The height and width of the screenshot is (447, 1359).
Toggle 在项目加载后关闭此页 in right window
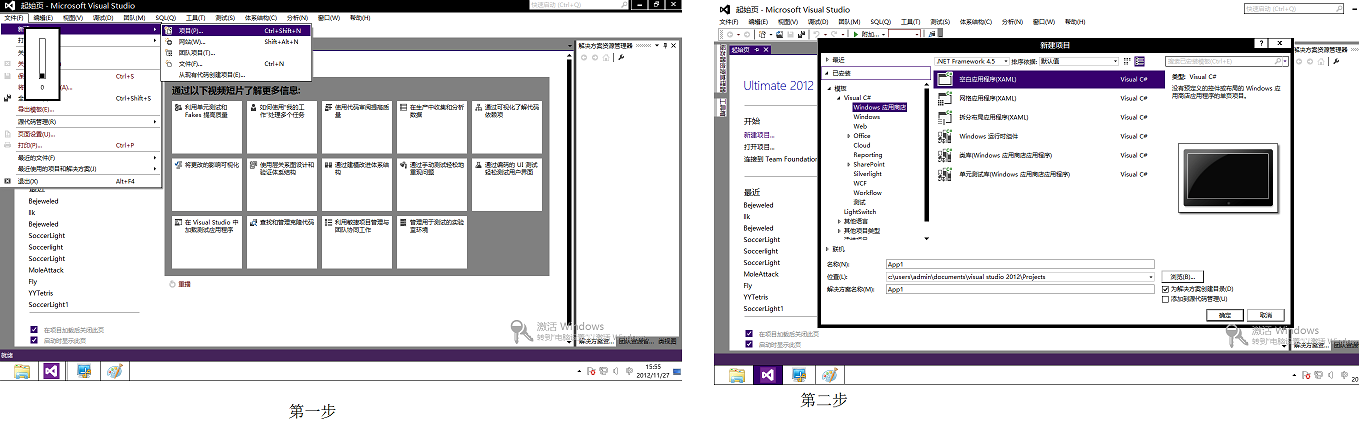click(748, 333)
